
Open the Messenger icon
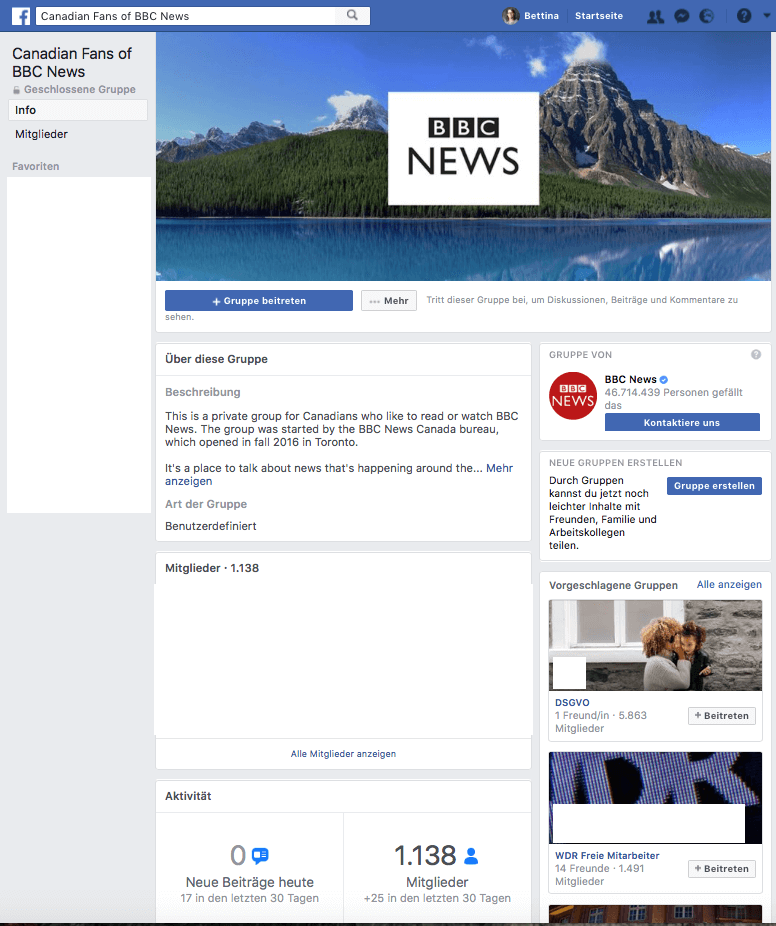tap(681, 16)
